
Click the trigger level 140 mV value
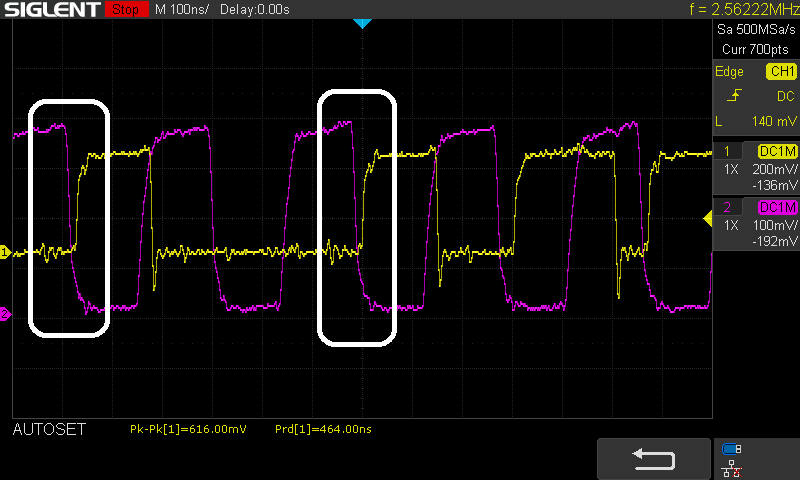coord(776,121)
